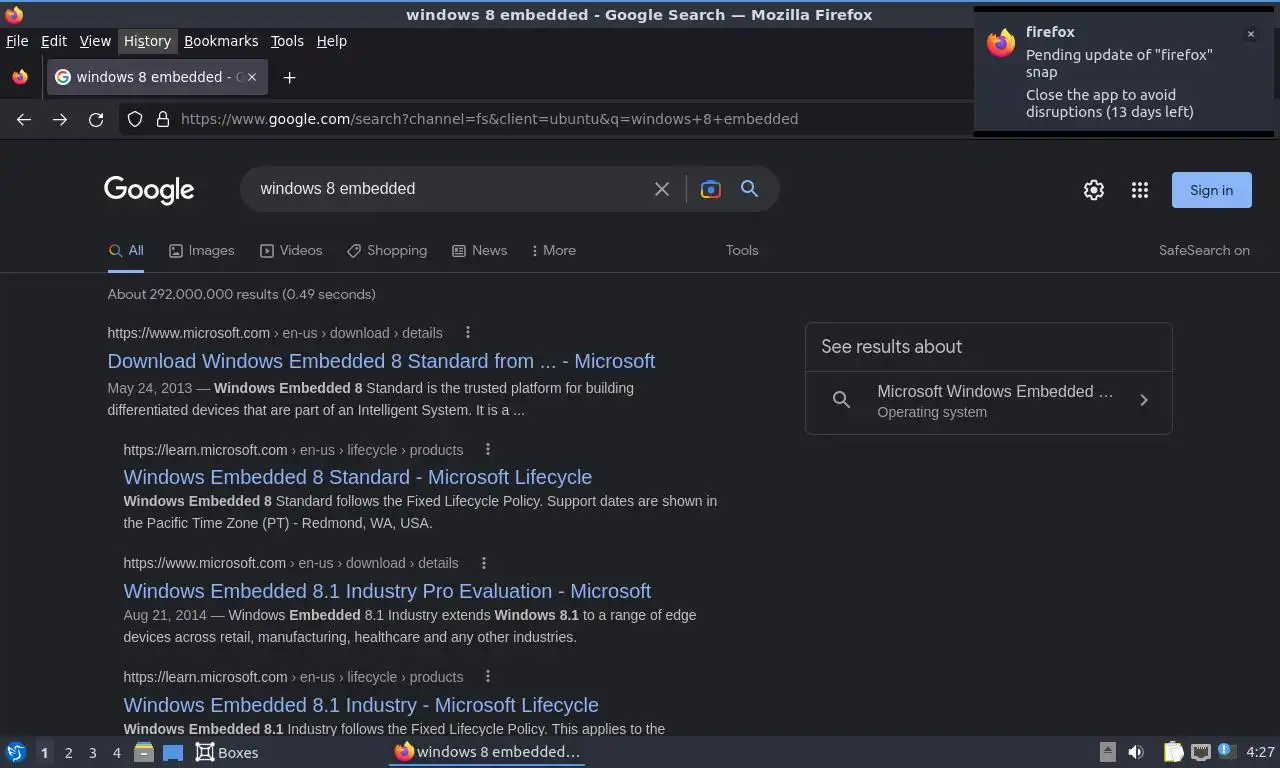The height and width of the screenshot is (768, 1280).
Task: Click the update notifier tray icon
Action: (x=1227, y=751)
